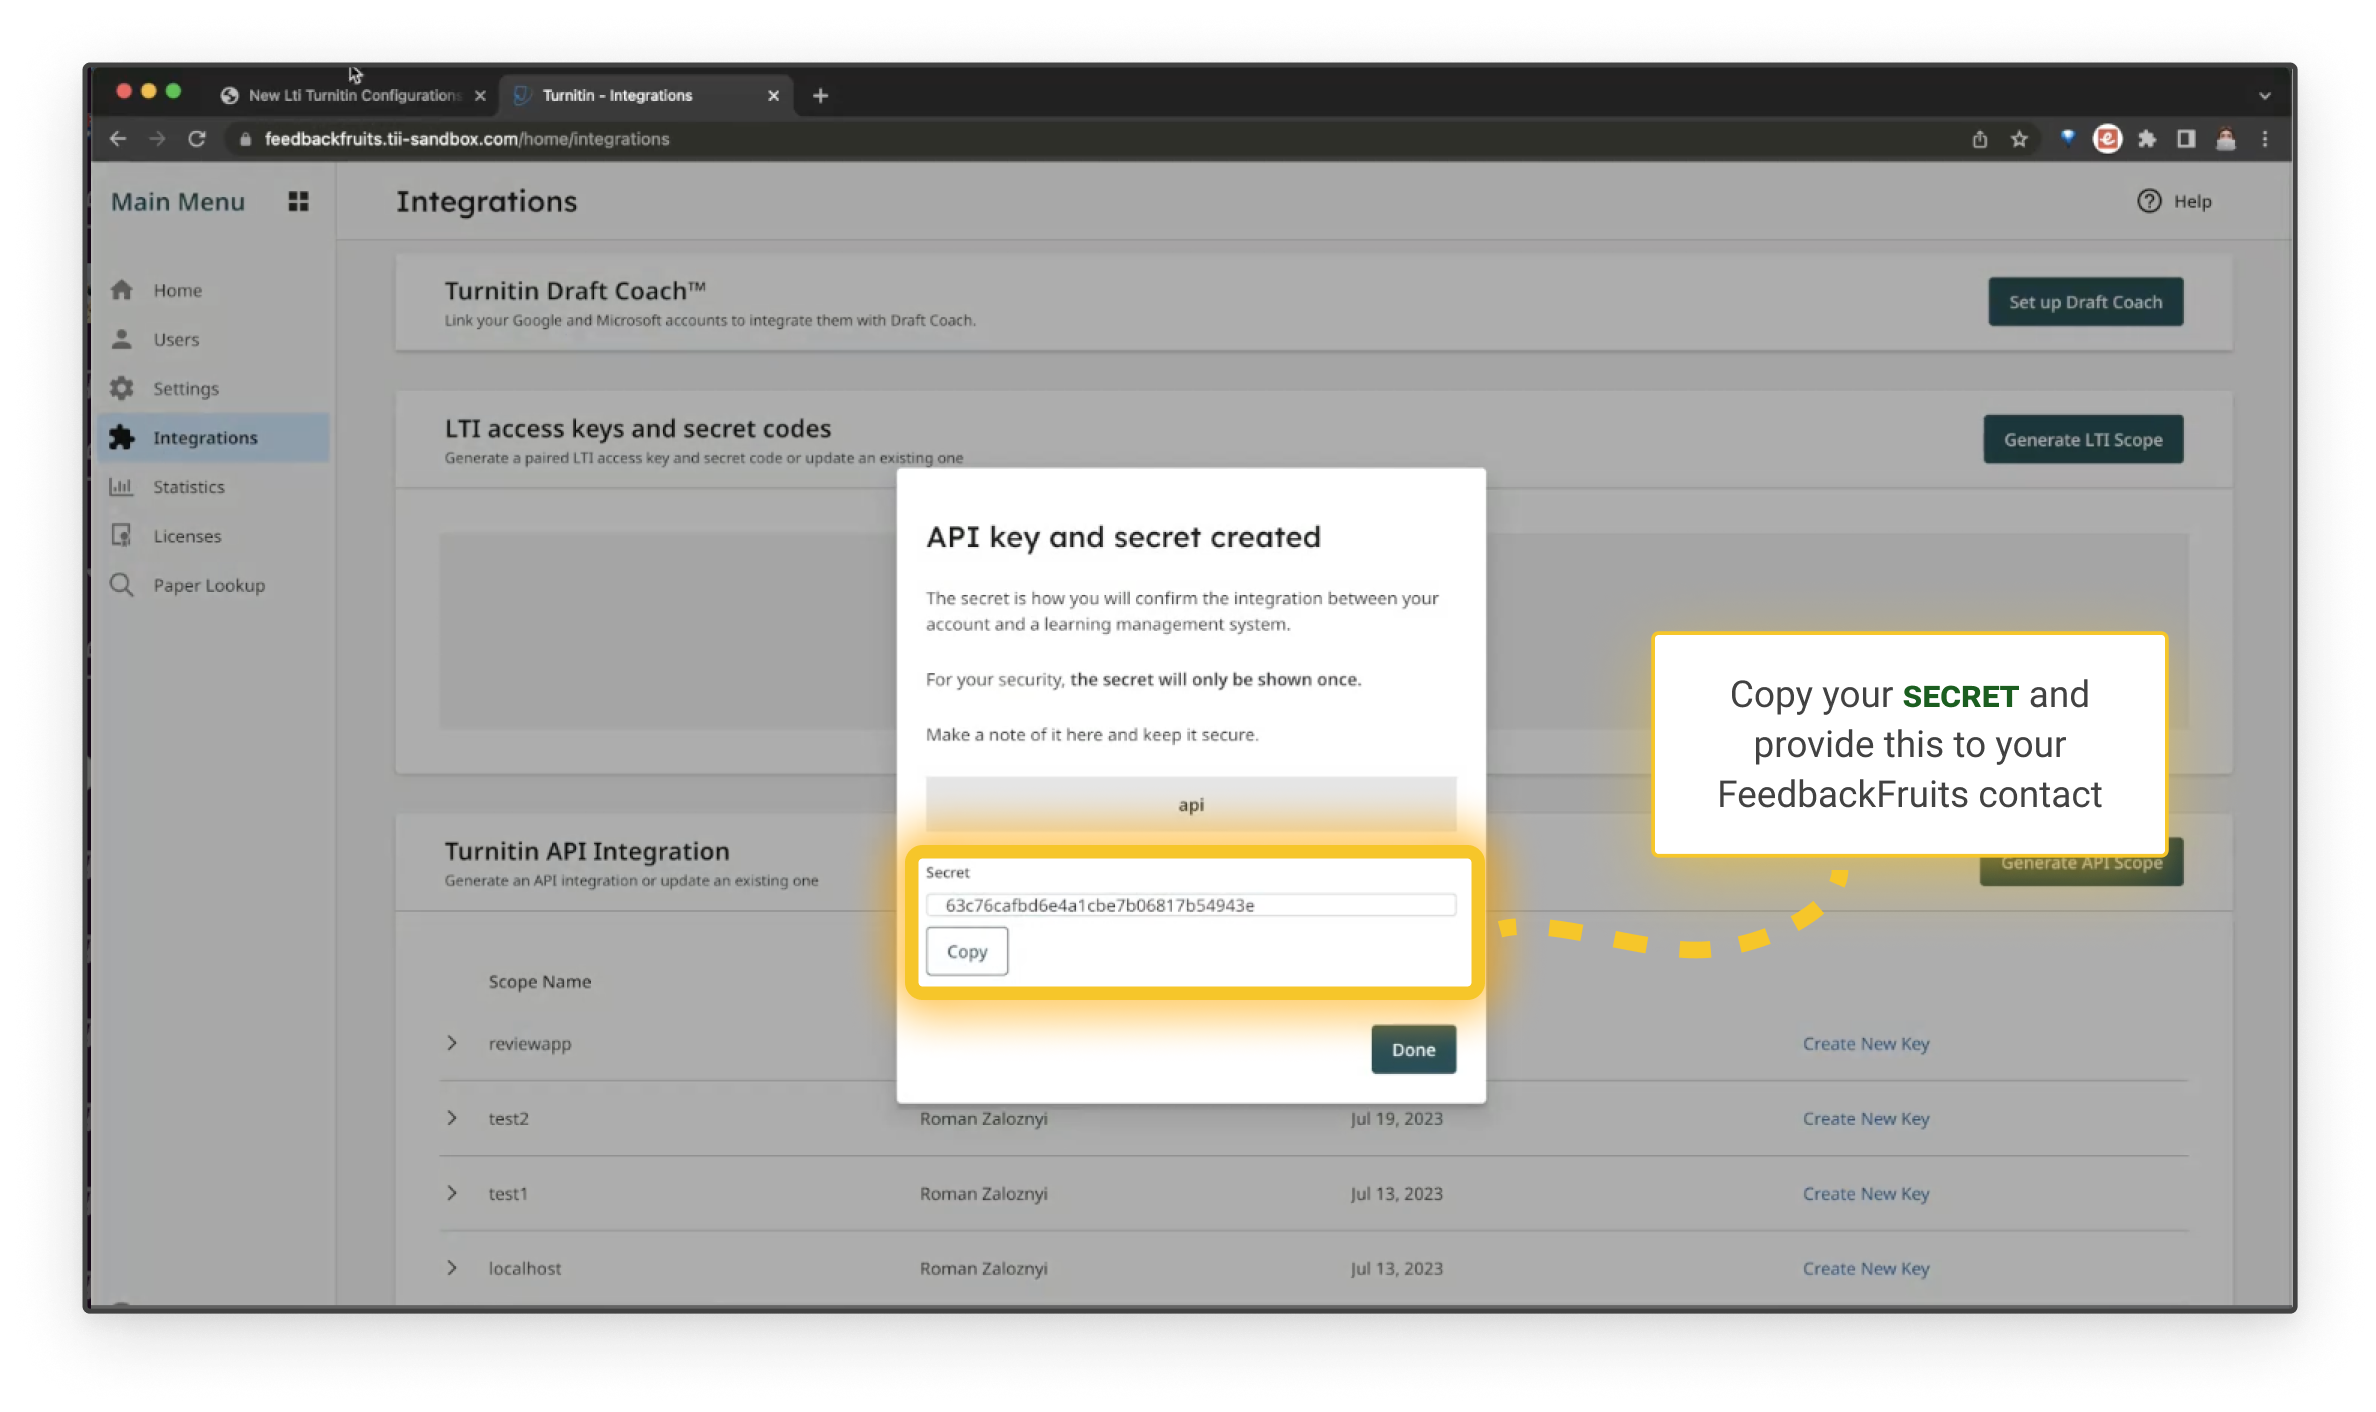Click Create New Key for reviewapp
Image resolution: width=2376 pixels, height=1412 pixels.
1866,1043
